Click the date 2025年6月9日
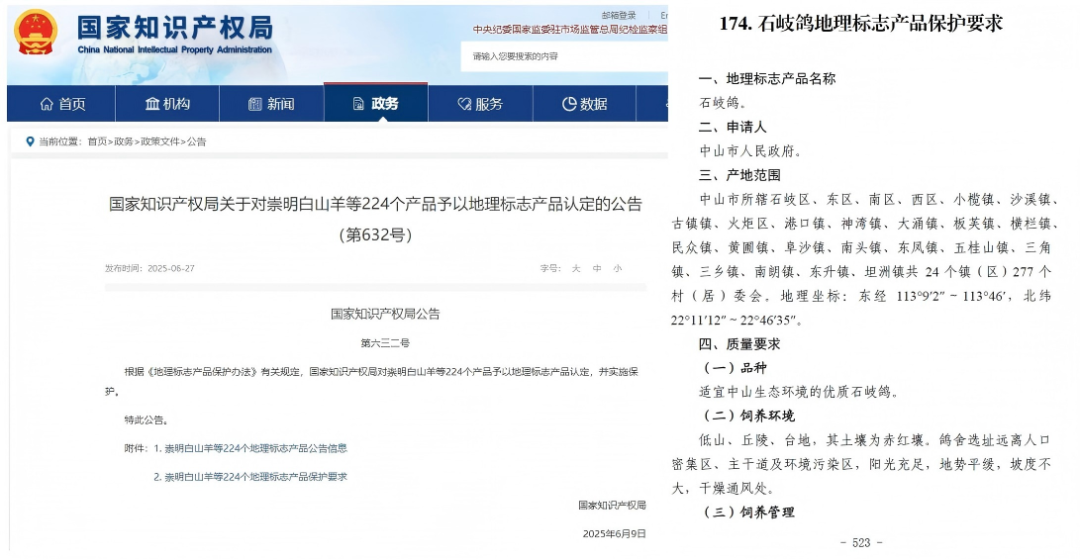Screen dimensions: 1080x559 [614, 534]
